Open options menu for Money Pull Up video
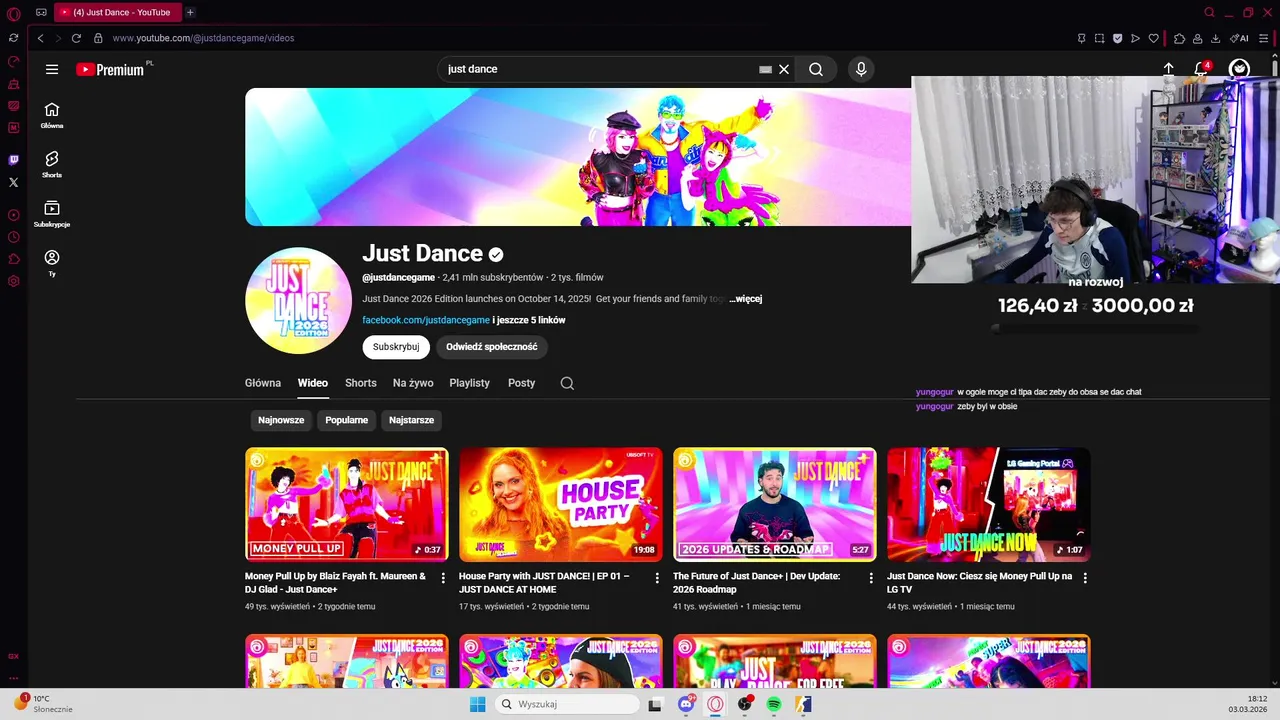Image resolution: width=1280 pixels, height=720 pixels. [x=443, y=578]
